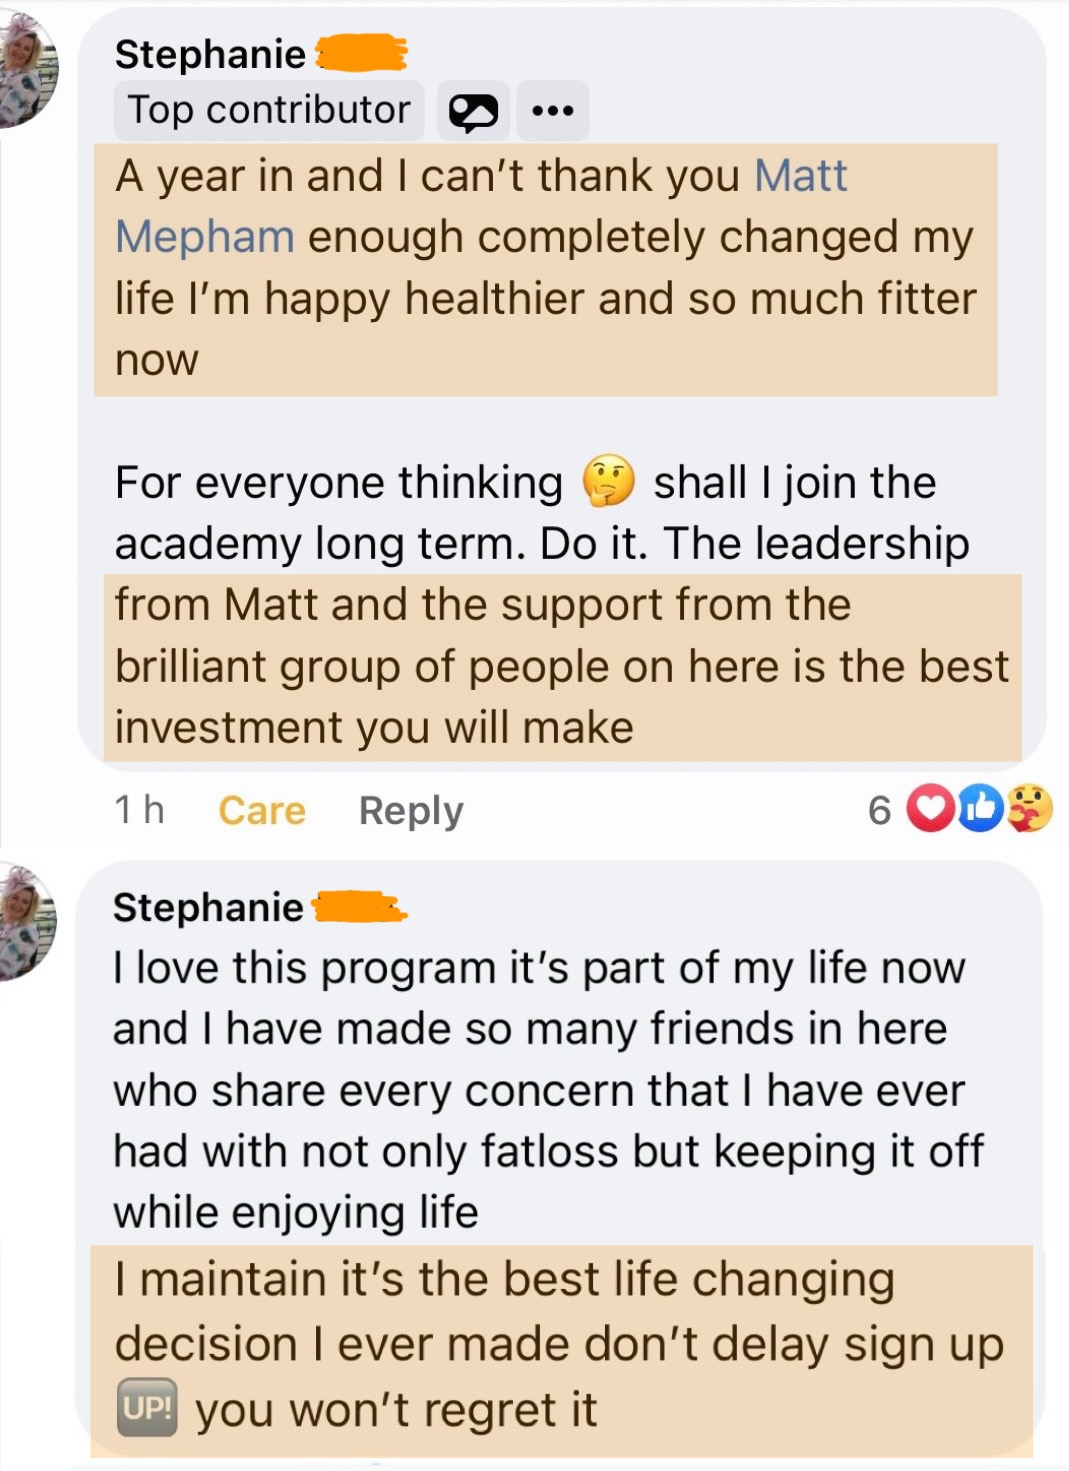Click the Top contributor badge
The width and height of the screenshot is (1069, 1471).
(269, 111)
